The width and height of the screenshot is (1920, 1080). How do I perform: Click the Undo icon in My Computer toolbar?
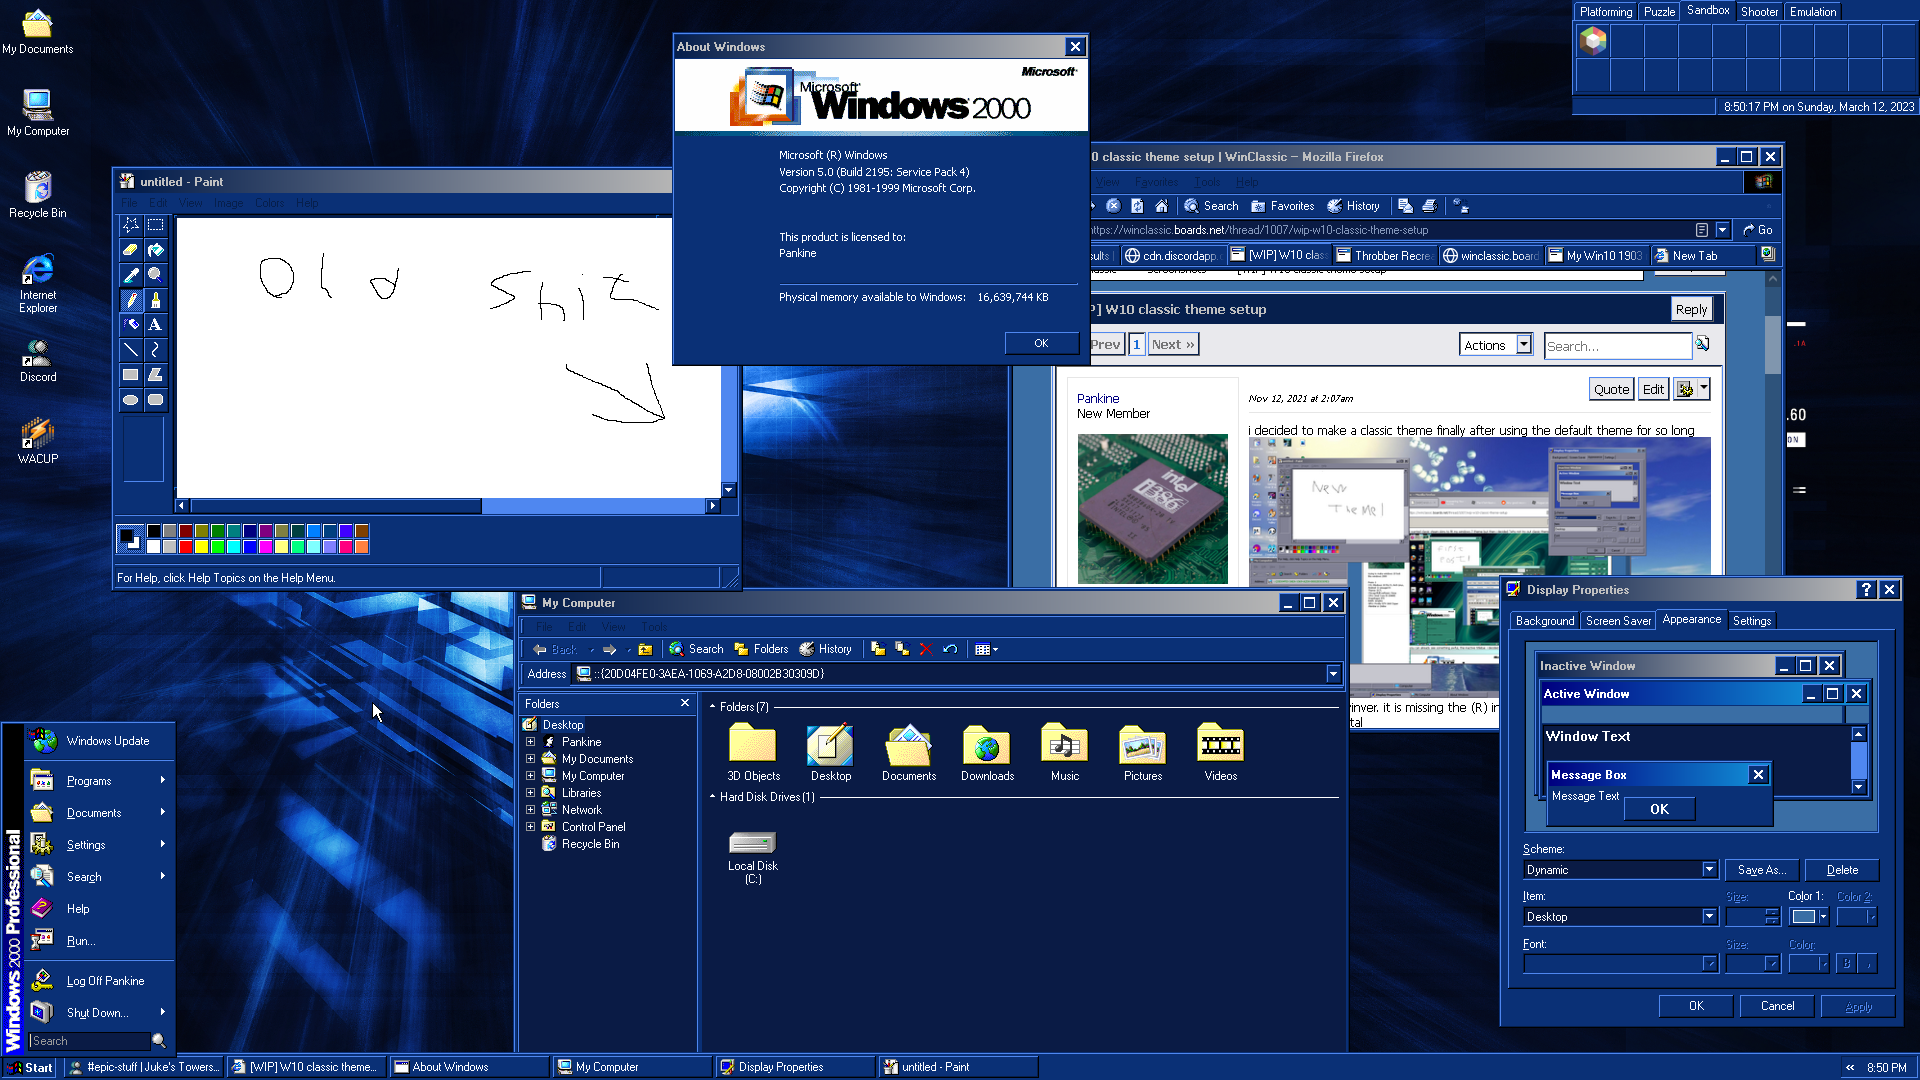click(950, 649)
